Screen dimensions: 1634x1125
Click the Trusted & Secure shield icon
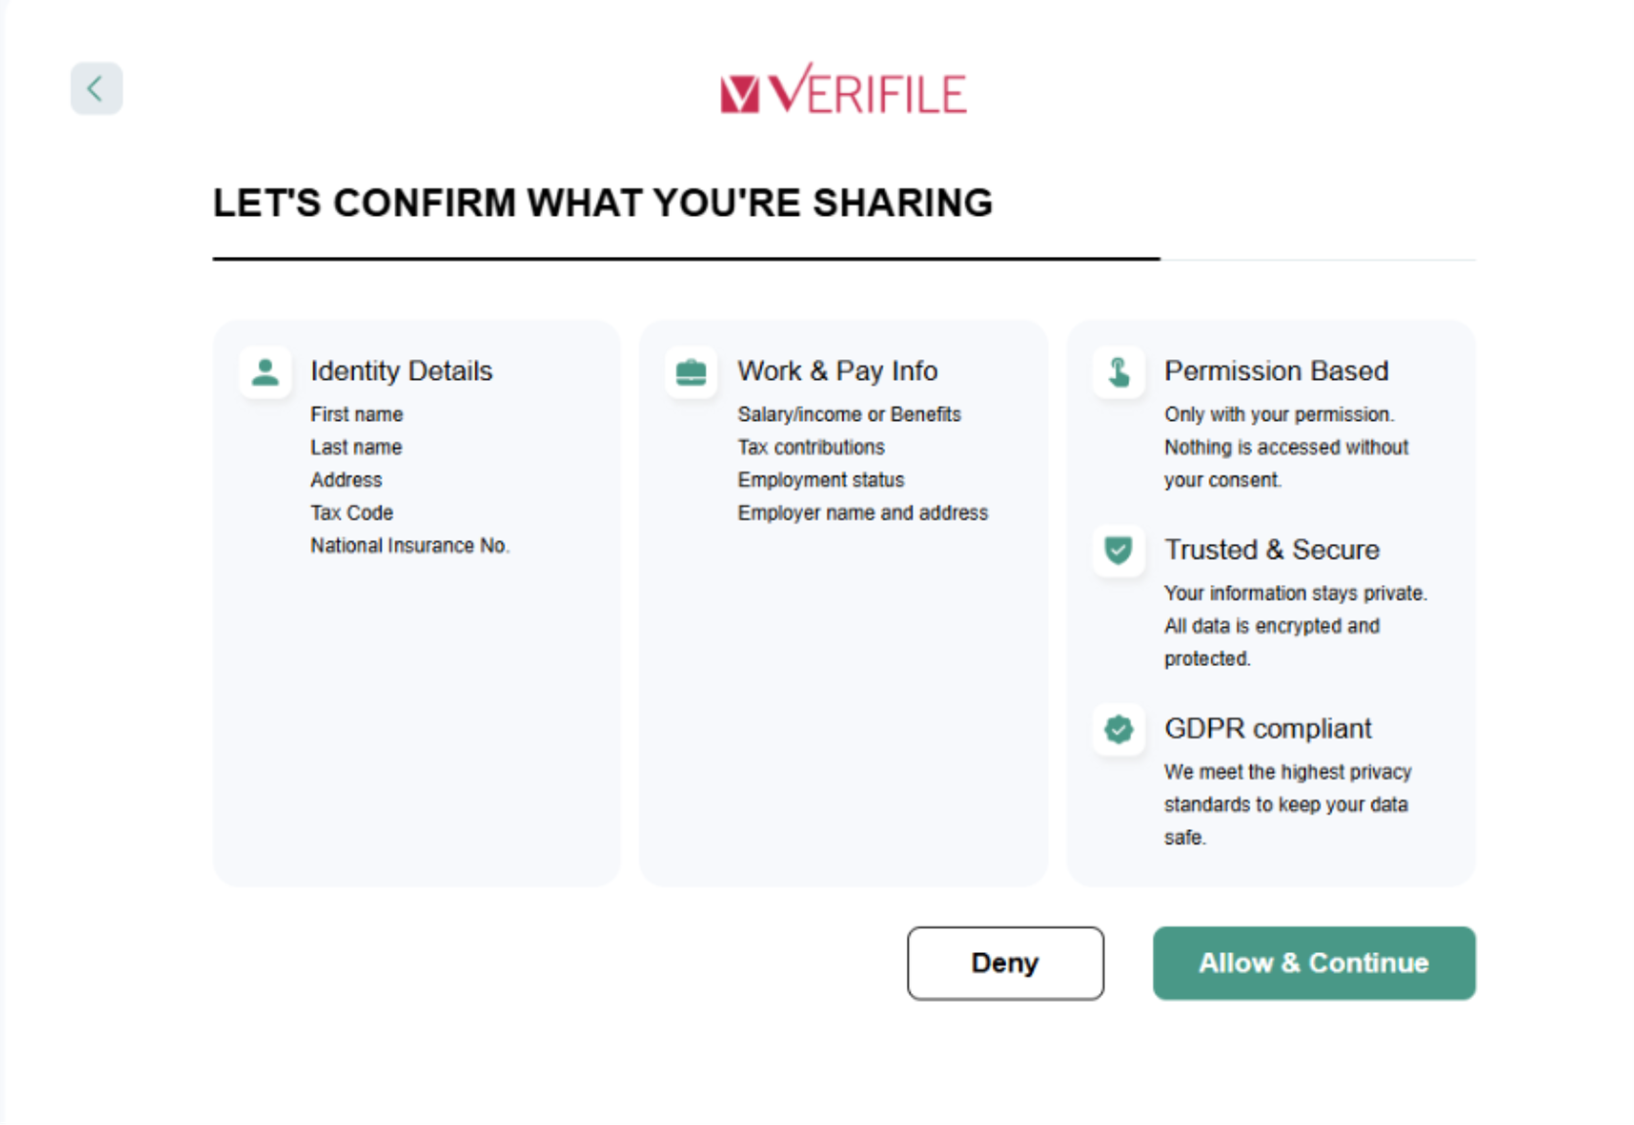(x=1118, y=550)
